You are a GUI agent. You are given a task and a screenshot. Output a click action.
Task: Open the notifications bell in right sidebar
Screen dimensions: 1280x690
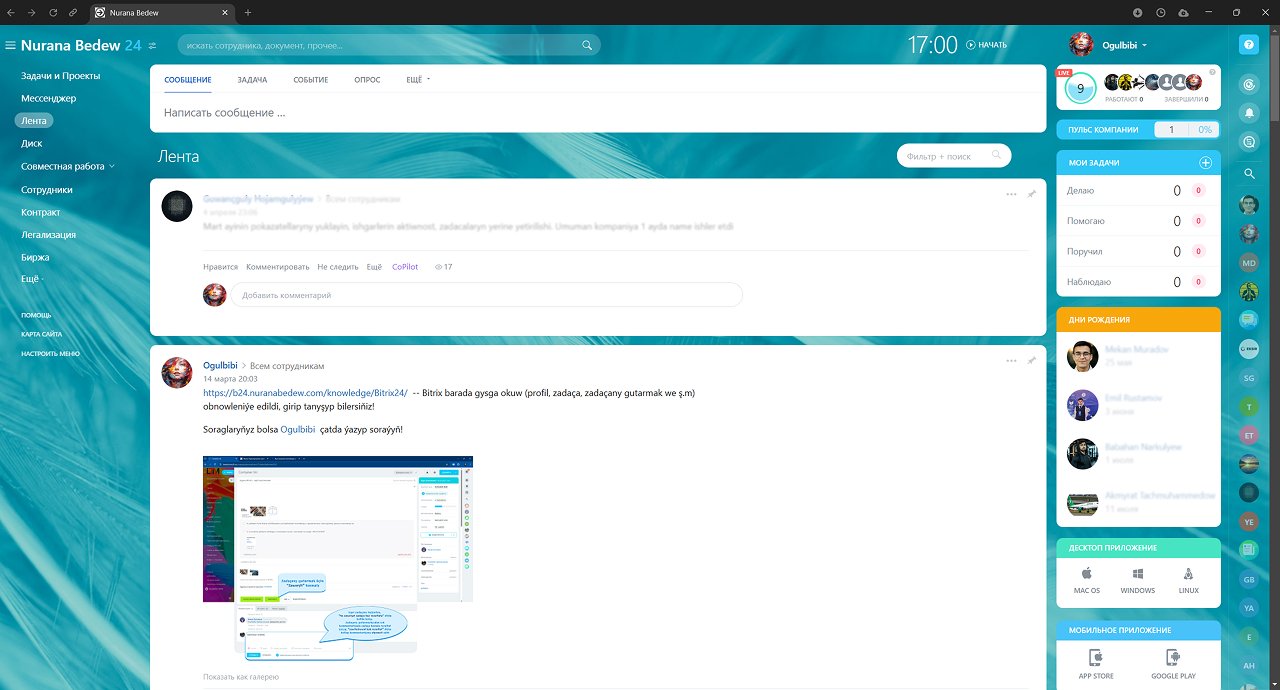tap(1248, 113)
